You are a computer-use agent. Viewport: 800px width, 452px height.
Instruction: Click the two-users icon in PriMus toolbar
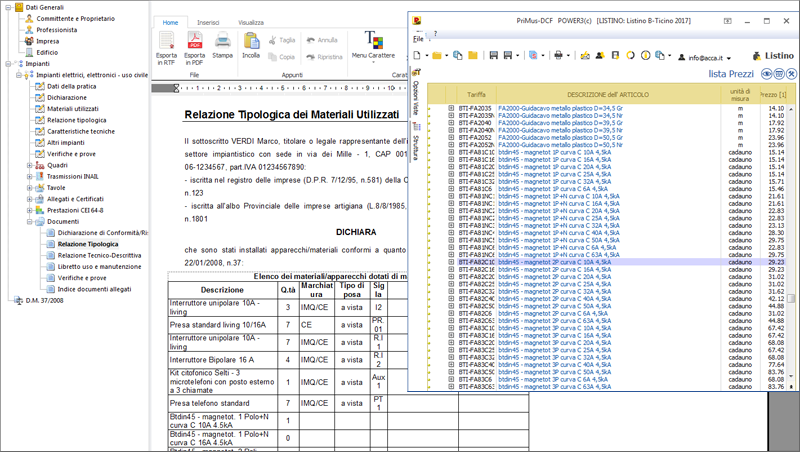click(600, 56)
